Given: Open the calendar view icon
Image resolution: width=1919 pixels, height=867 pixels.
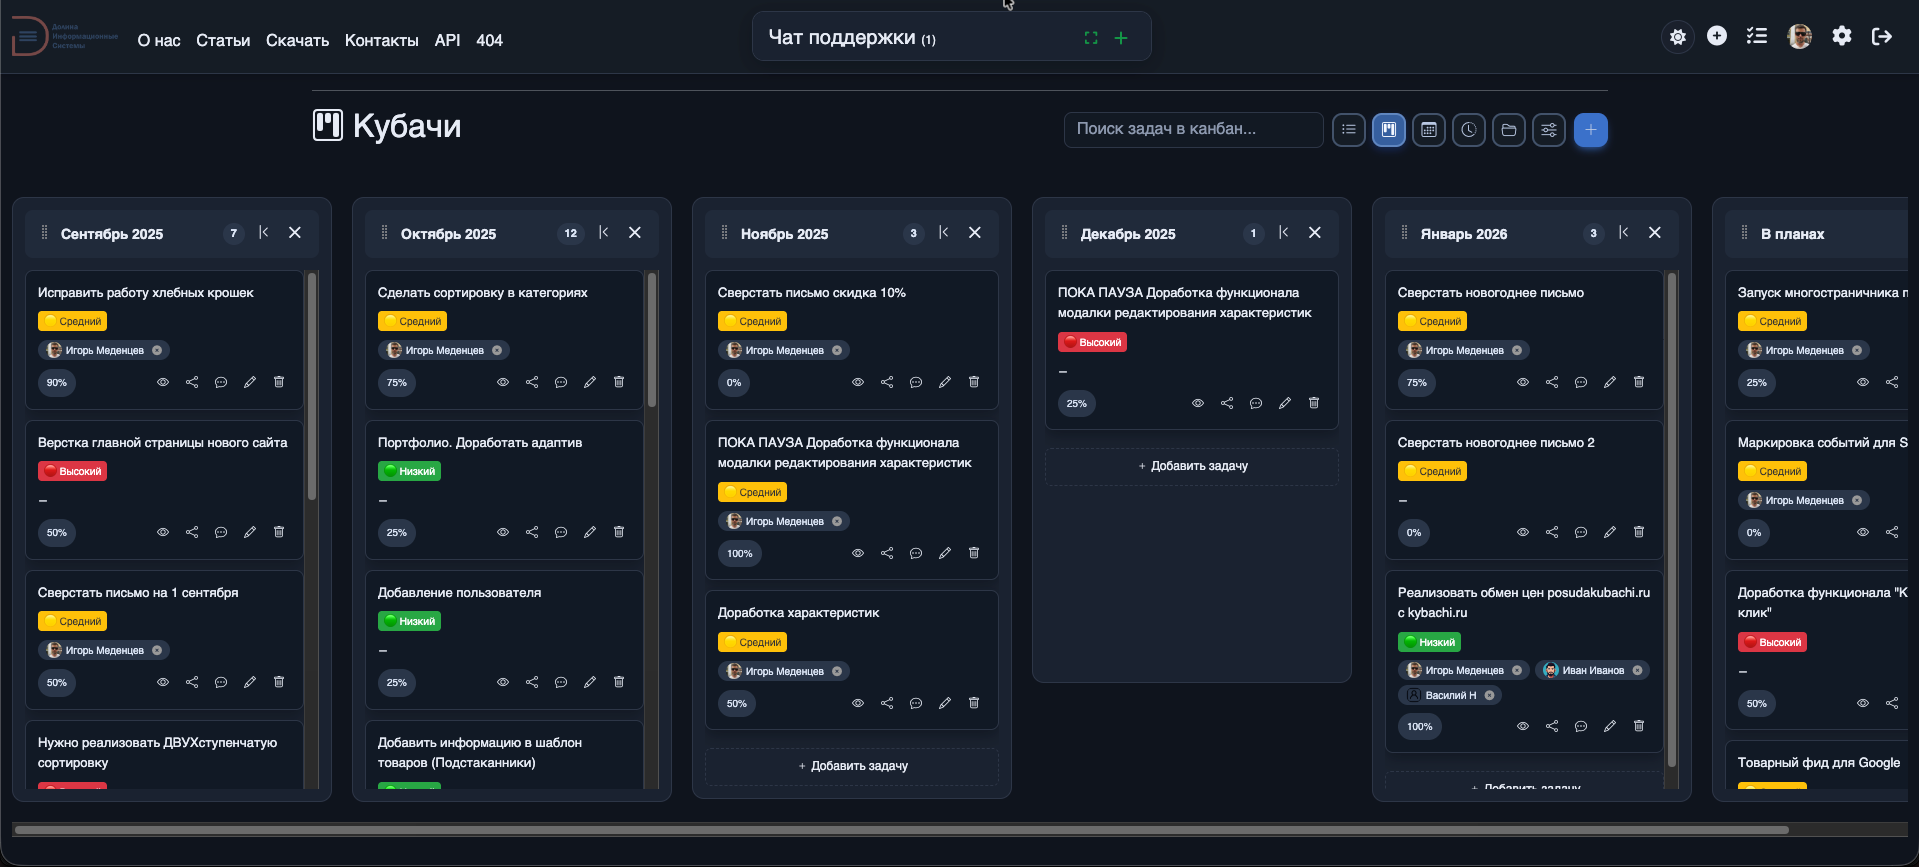Looking at the screenshot, I should pos(1429,130).
